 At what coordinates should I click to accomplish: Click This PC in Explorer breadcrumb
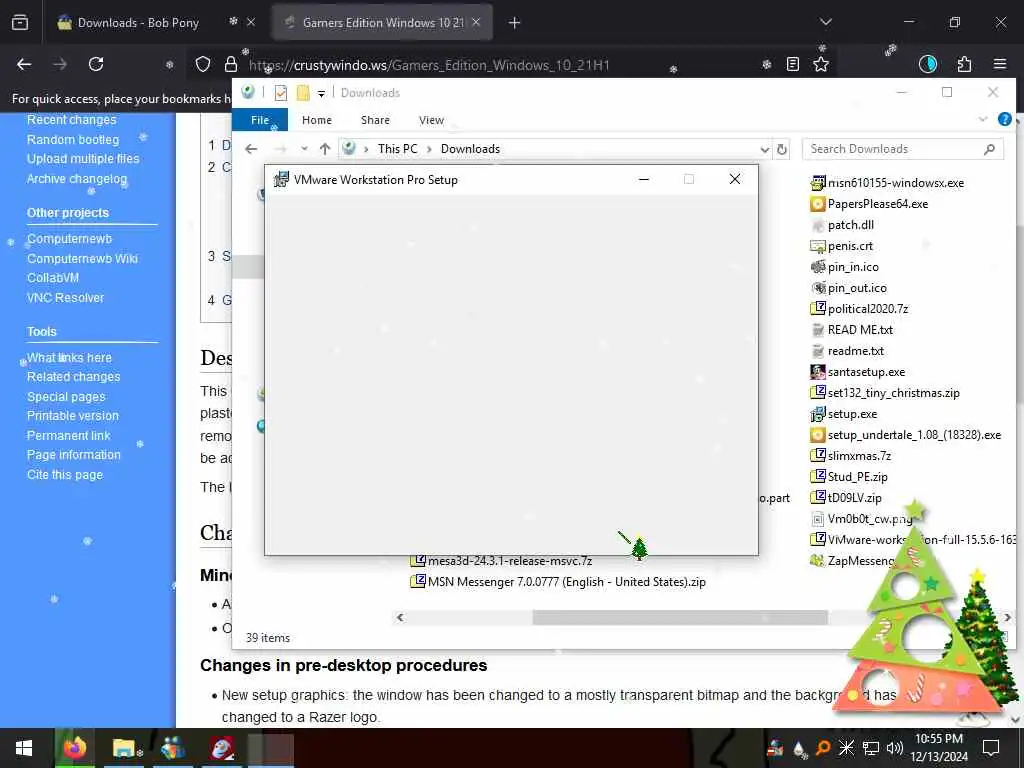point(397,149)
